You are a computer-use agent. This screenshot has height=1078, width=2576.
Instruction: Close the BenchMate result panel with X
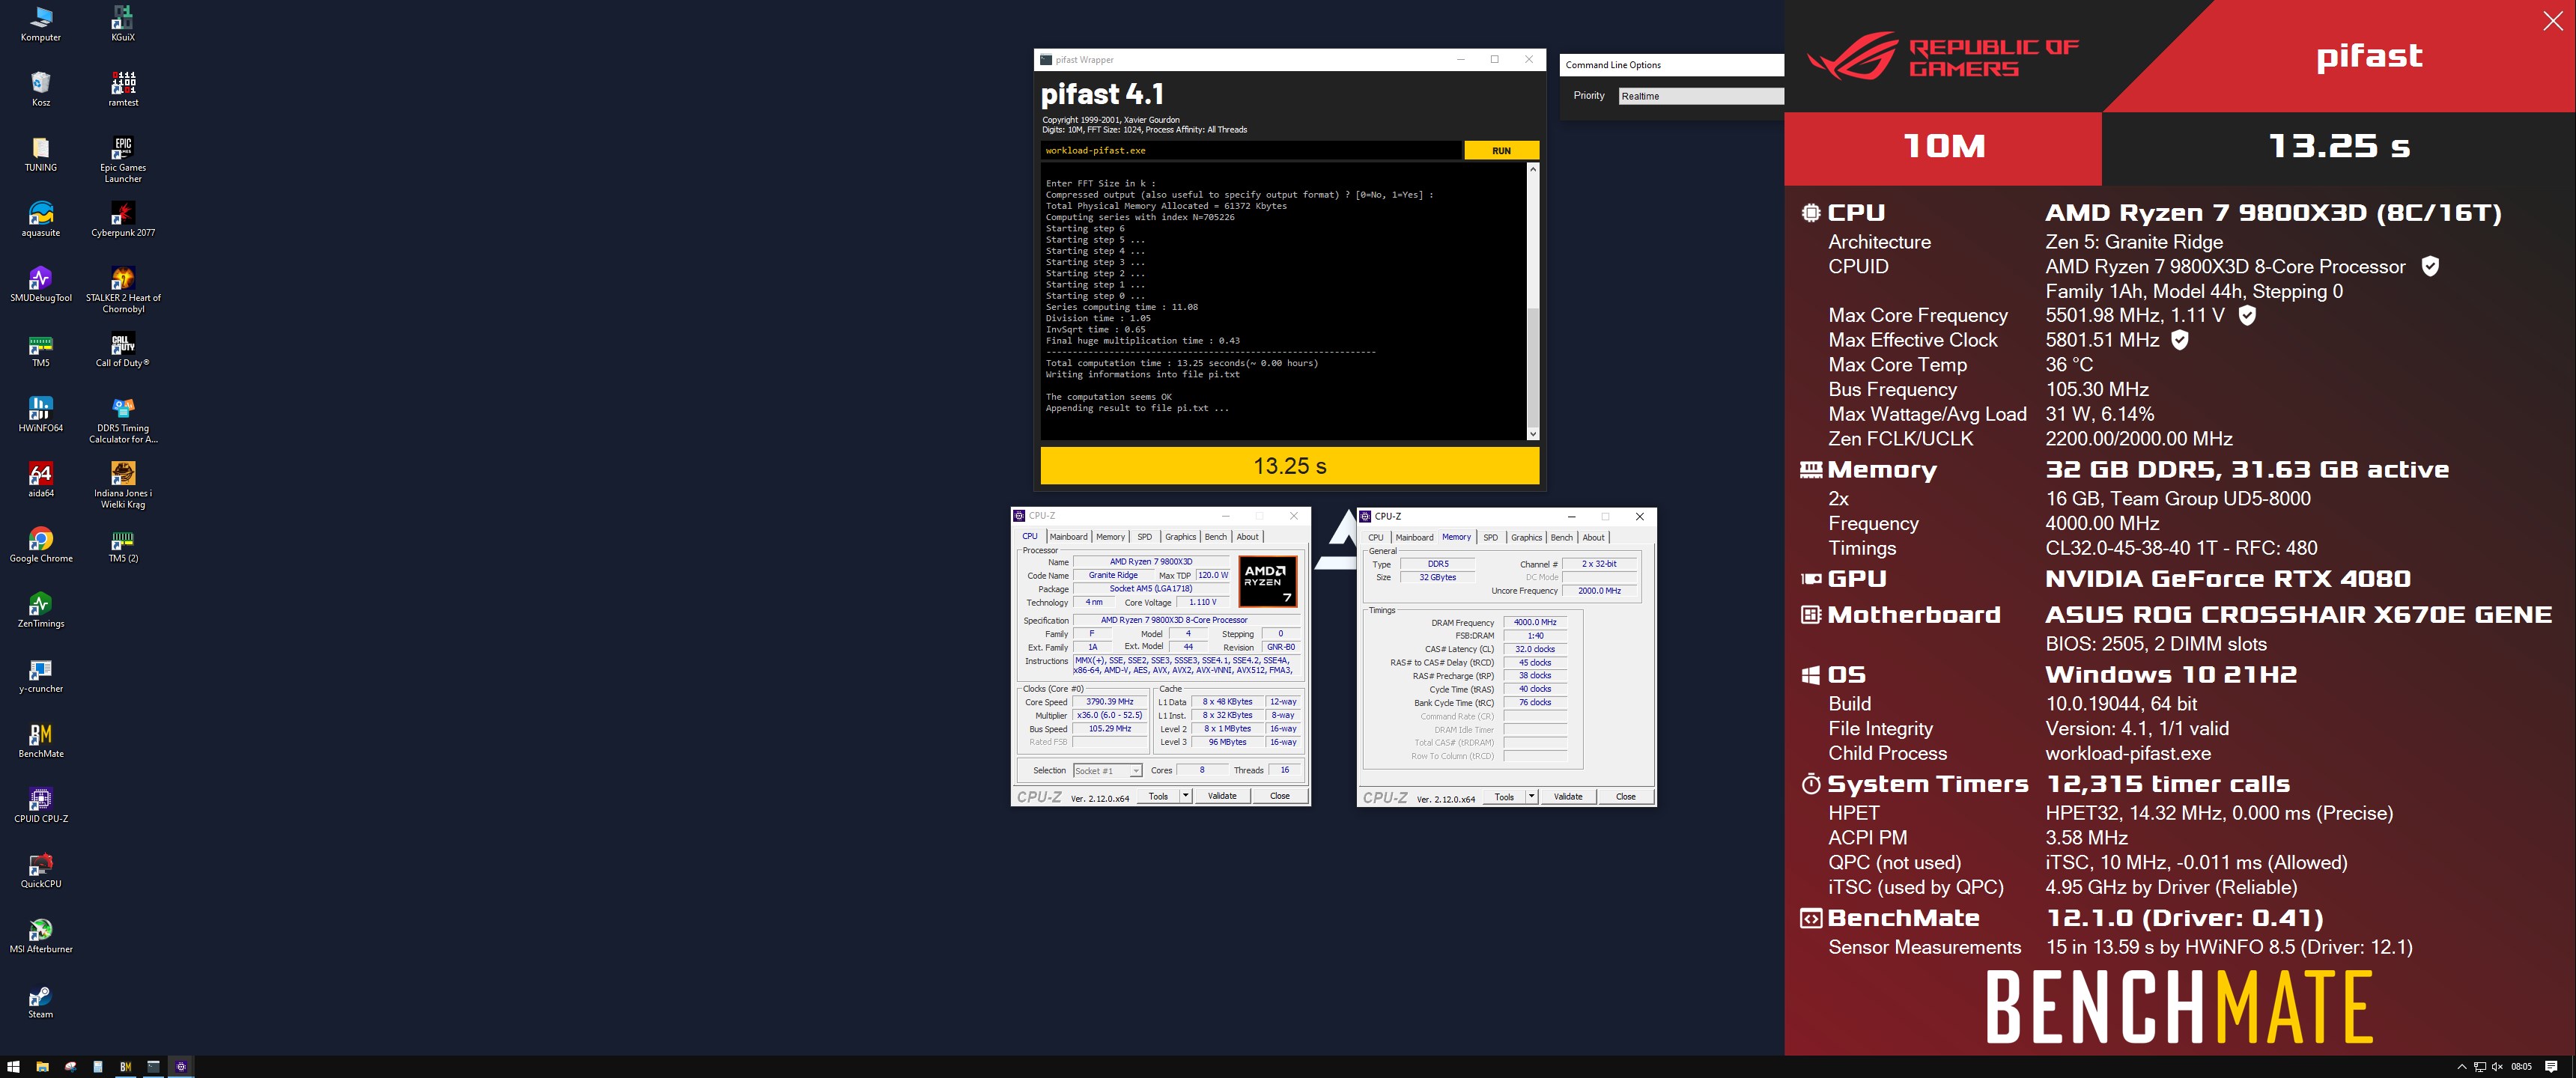2552,22
